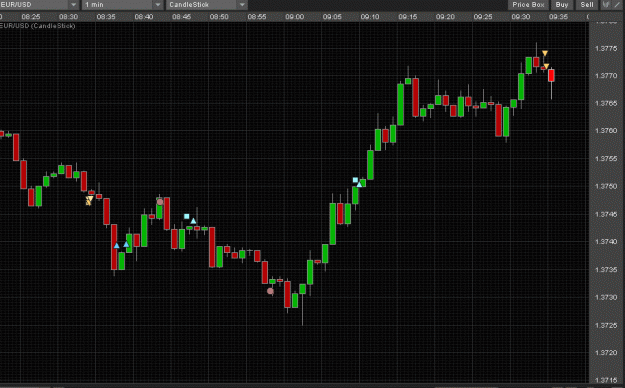Select the cyan triangle near 08:46
The width and height of the screenshot is (625, 388).
pos(193,221)
